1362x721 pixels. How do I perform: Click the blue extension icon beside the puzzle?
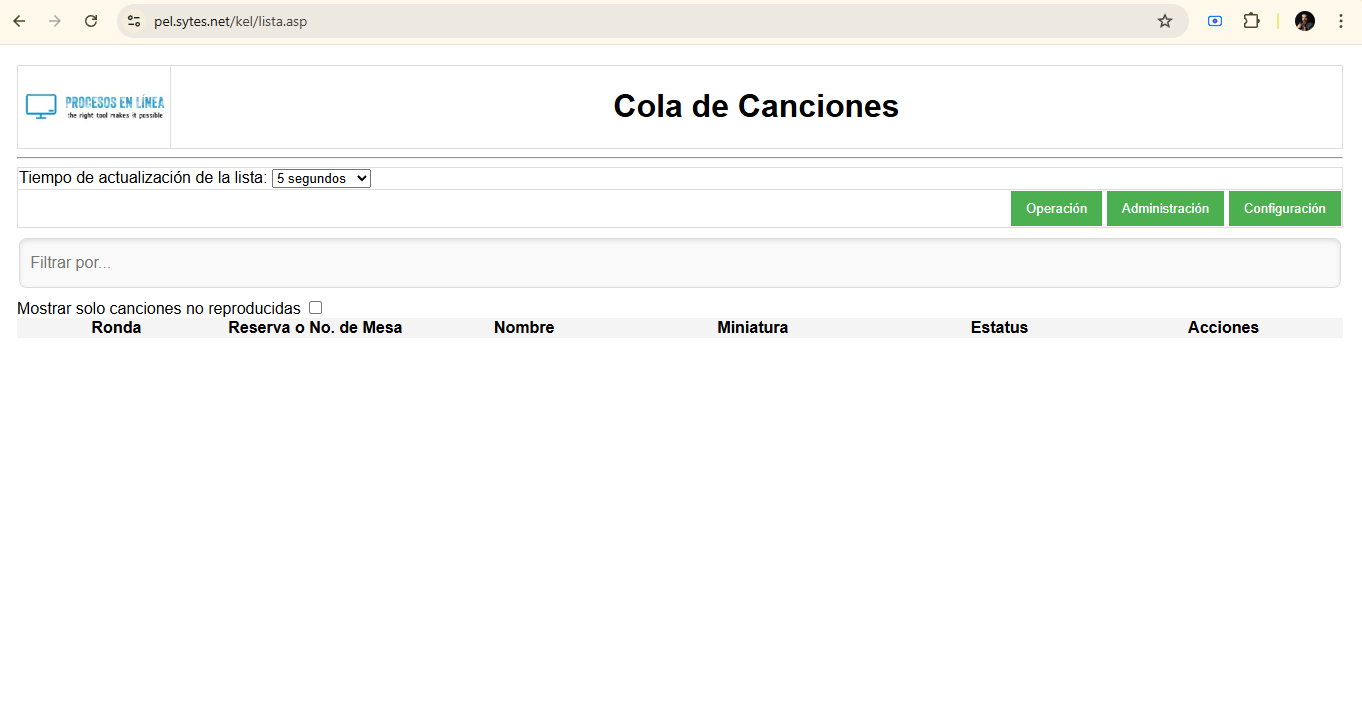[1215, 21]
